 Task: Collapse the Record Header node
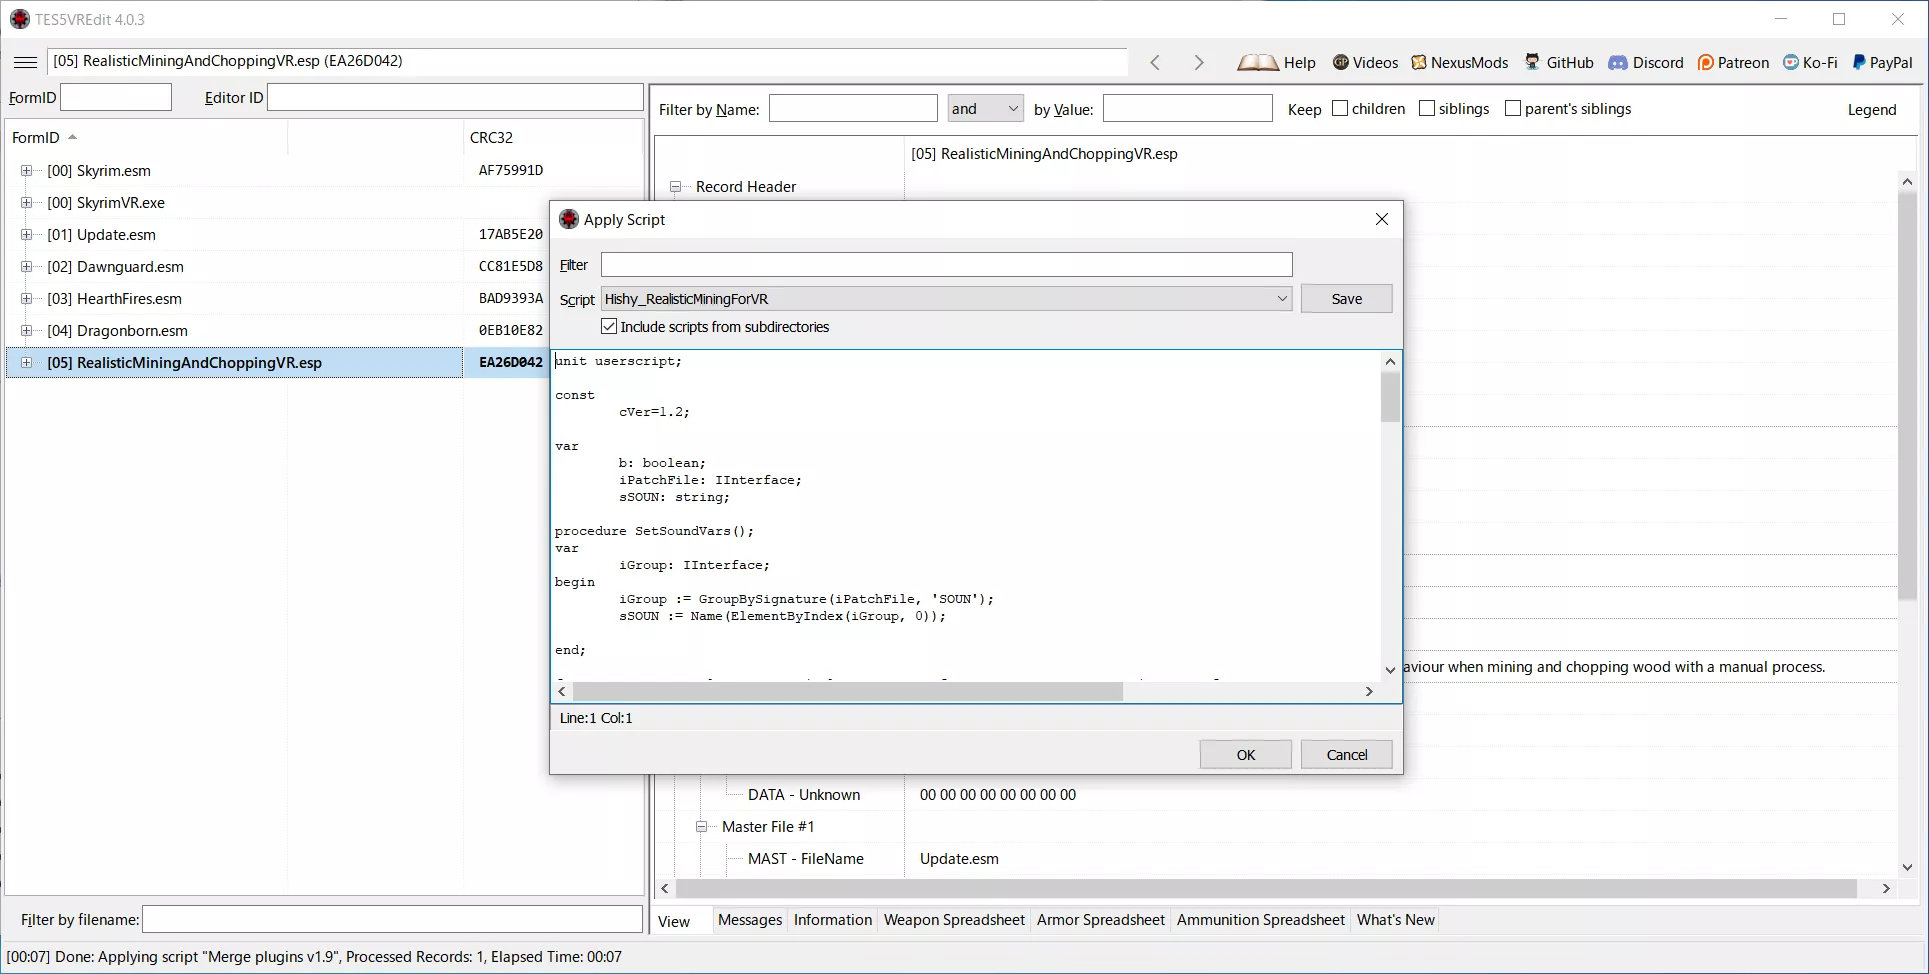tap(675, 187)
